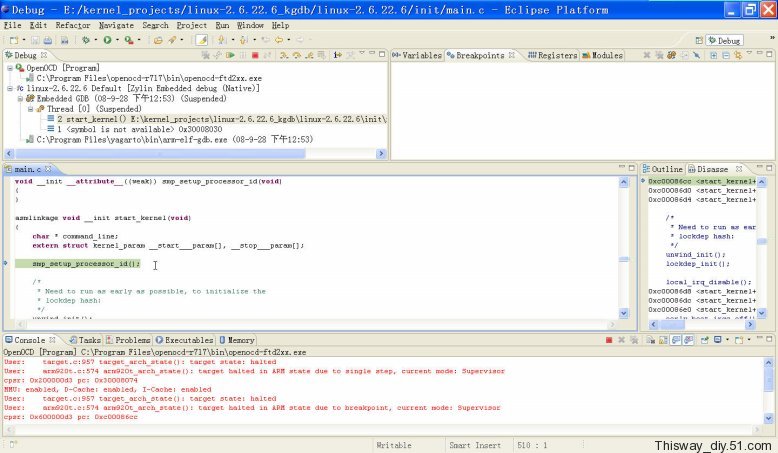Screen dimensions: 778x453
Task: Toggle Show Console on Standard Out change
Action: 676,340
